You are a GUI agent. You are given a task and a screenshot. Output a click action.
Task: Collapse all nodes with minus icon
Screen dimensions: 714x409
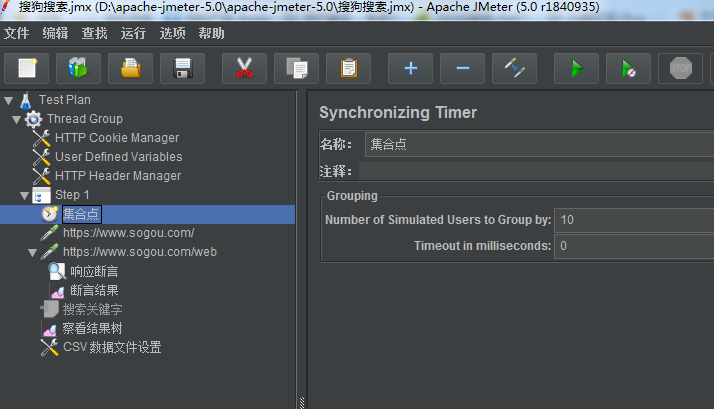tap(462, 68)
